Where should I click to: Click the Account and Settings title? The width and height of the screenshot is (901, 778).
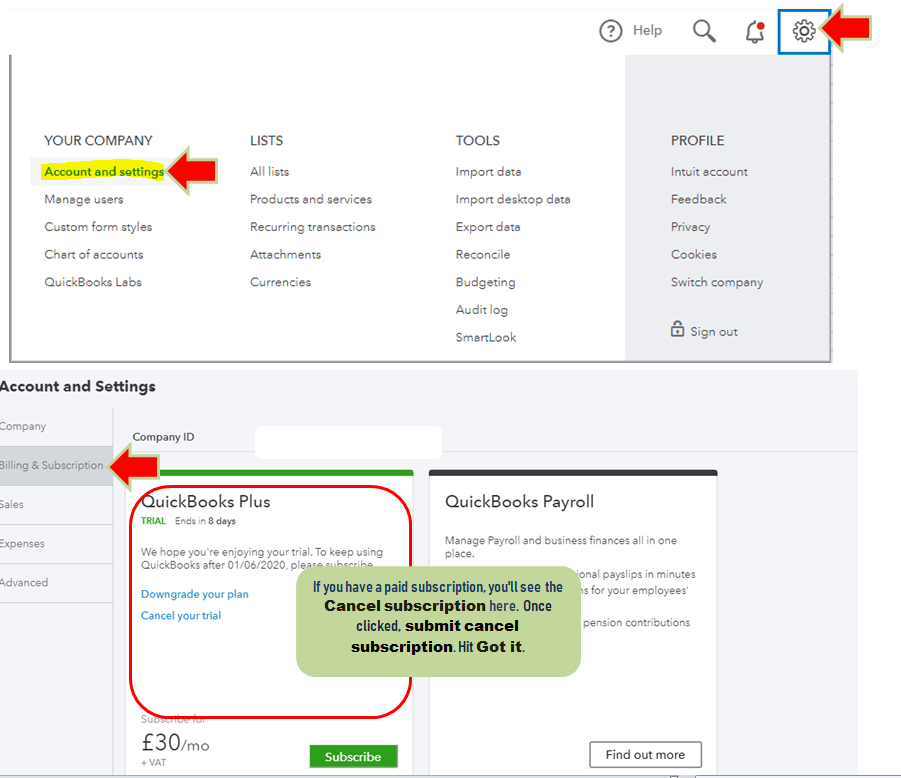(78, 386)
